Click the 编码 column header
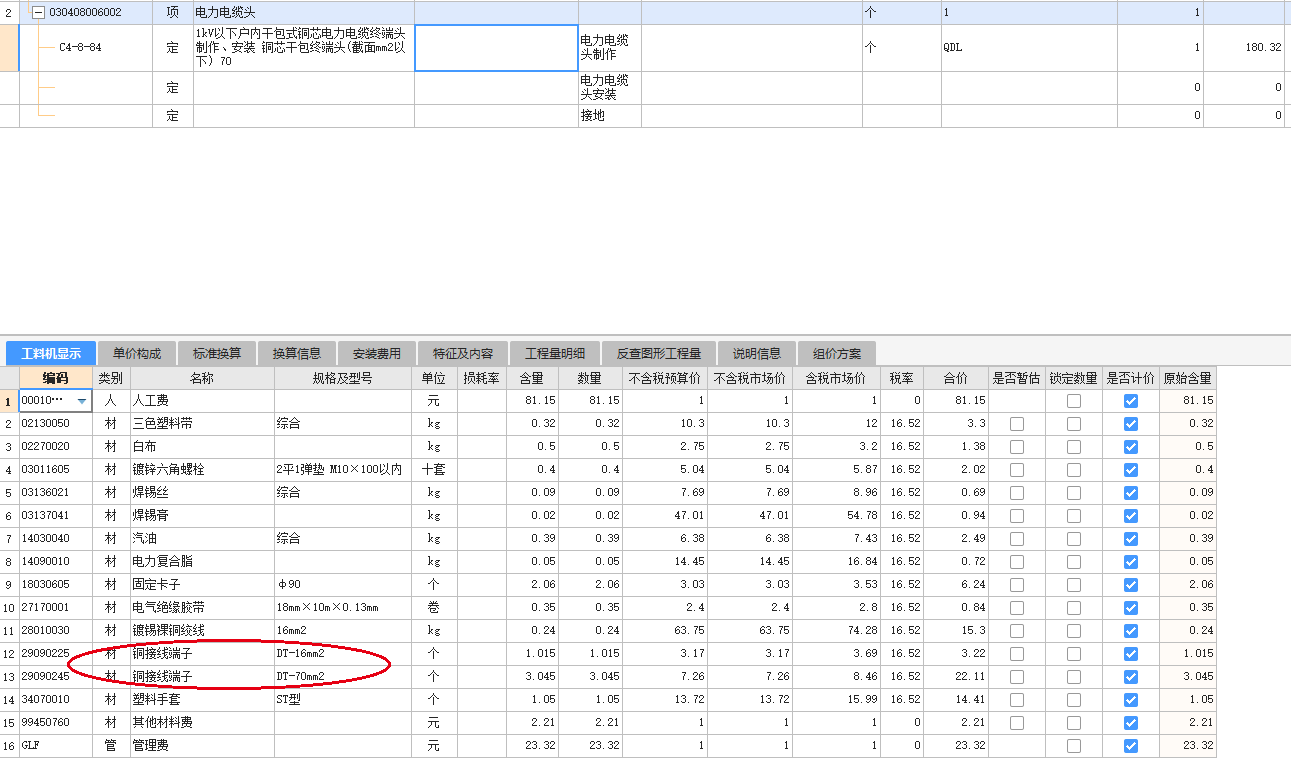 [x=56, y=378]
